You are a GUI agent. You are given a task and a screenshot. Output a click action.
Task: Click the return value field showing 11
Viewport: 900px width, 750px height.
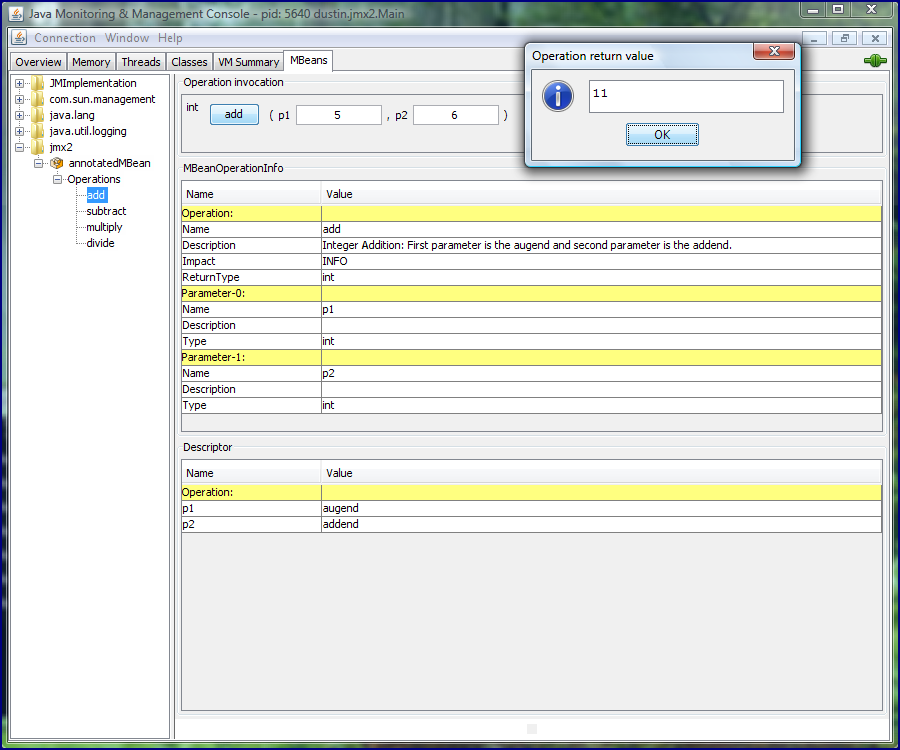686,96
